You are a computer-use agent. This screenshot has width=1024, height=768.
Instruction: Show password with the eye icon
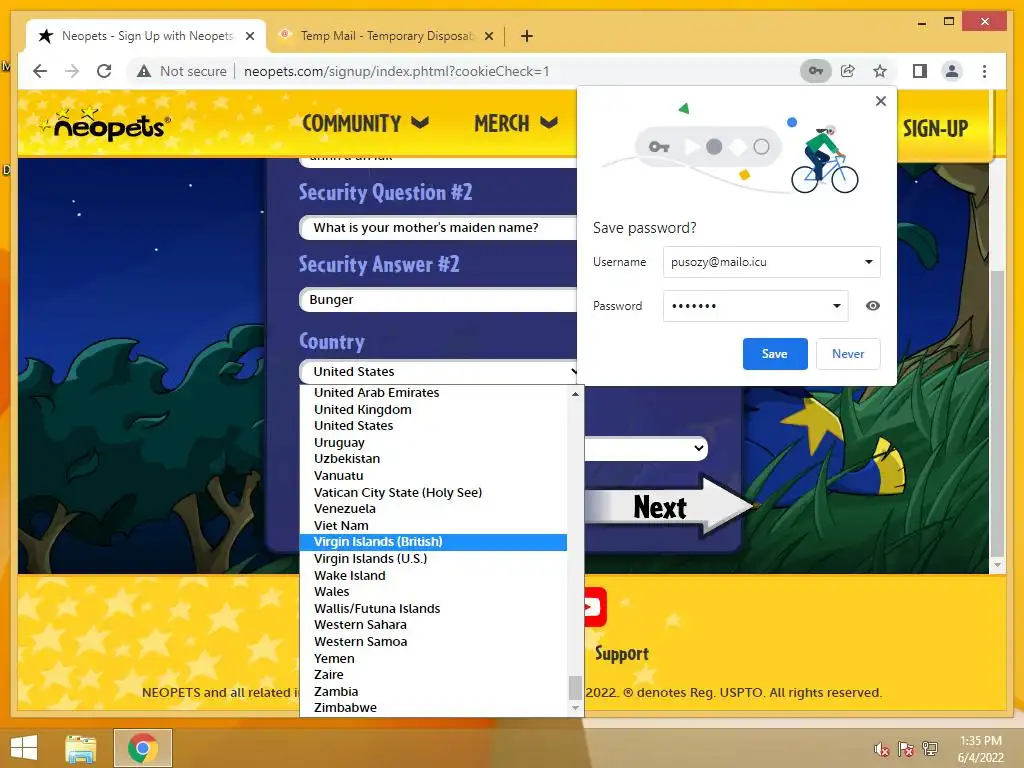coord(872,306)
